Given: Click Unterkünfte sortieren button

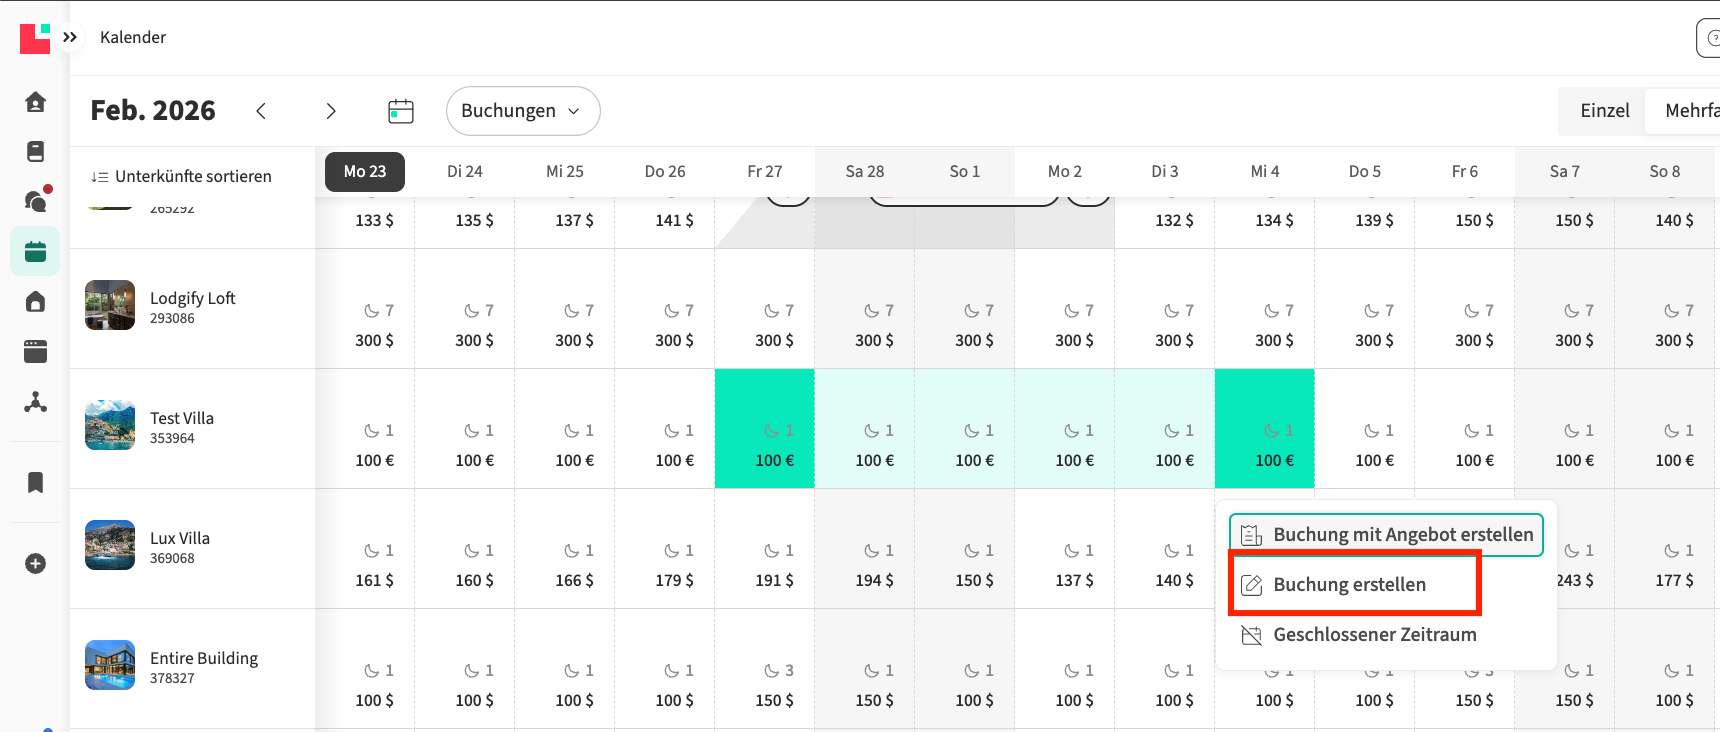Looking at the screenshot, I should point(182,177).
